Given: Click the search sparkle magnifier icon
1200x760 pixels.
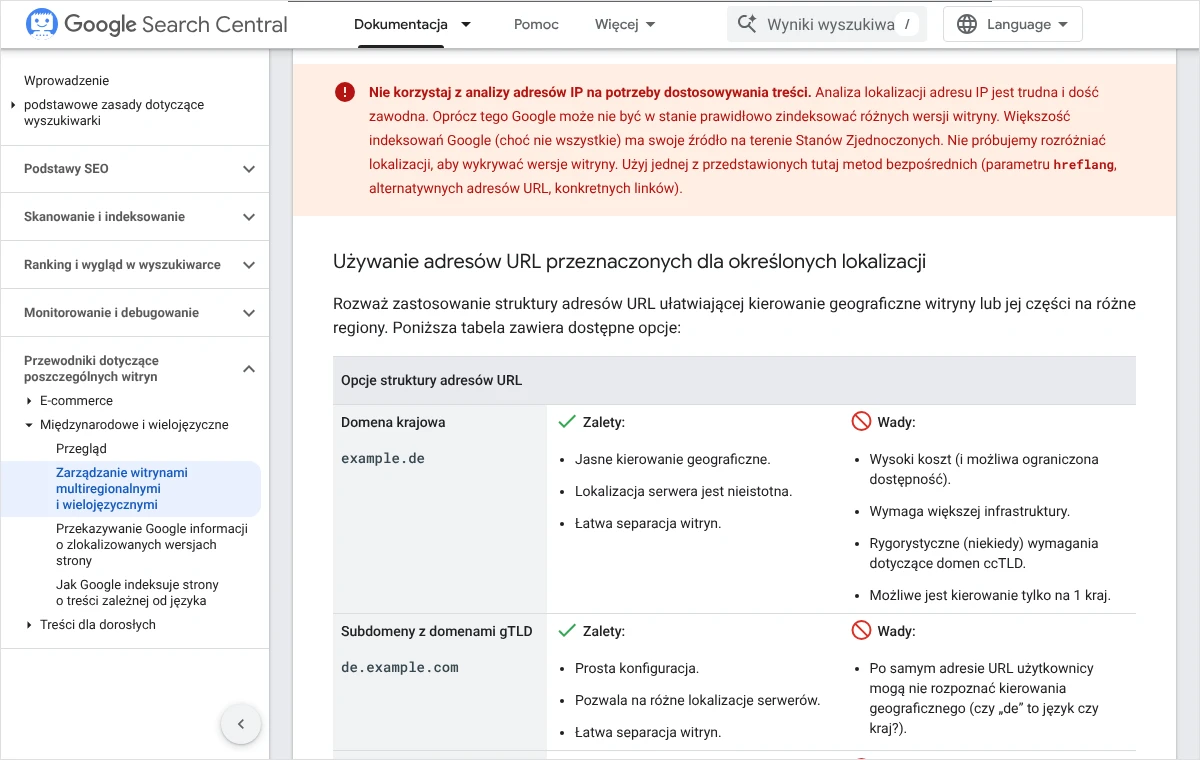Looking at the screenshot, I should tap(746, 24).
